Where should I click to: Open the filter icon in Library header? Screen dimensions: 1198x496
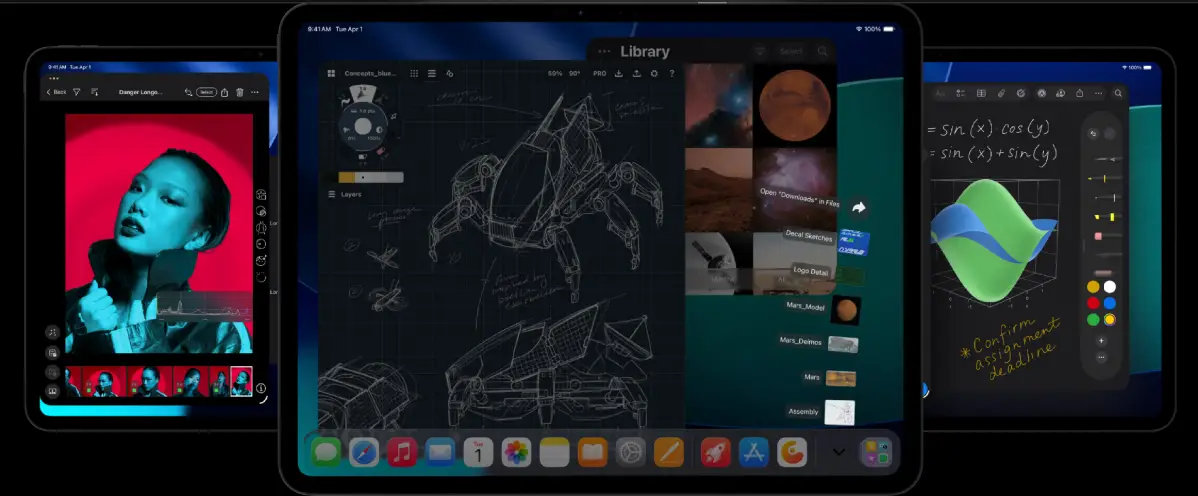tap(759, 51)
